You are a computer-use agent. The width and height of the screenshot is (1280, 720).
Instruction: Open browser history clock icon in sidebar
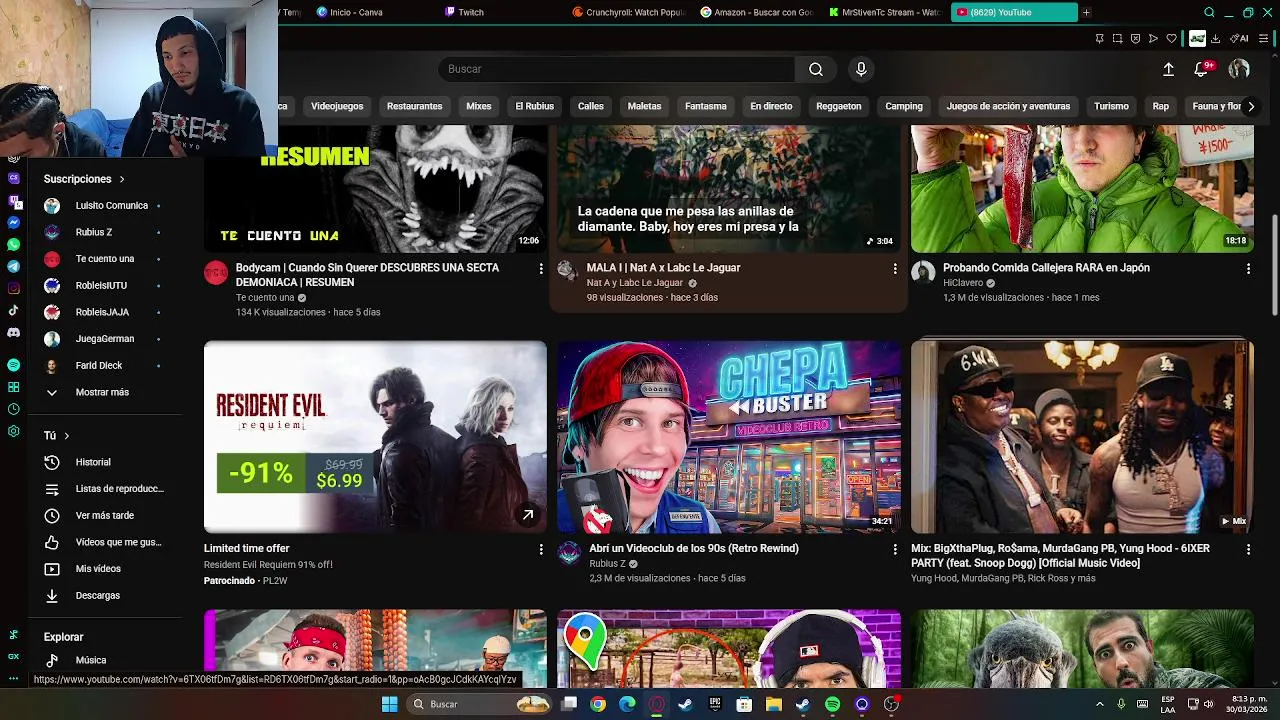pyautogui.click(x=13, y=409)
